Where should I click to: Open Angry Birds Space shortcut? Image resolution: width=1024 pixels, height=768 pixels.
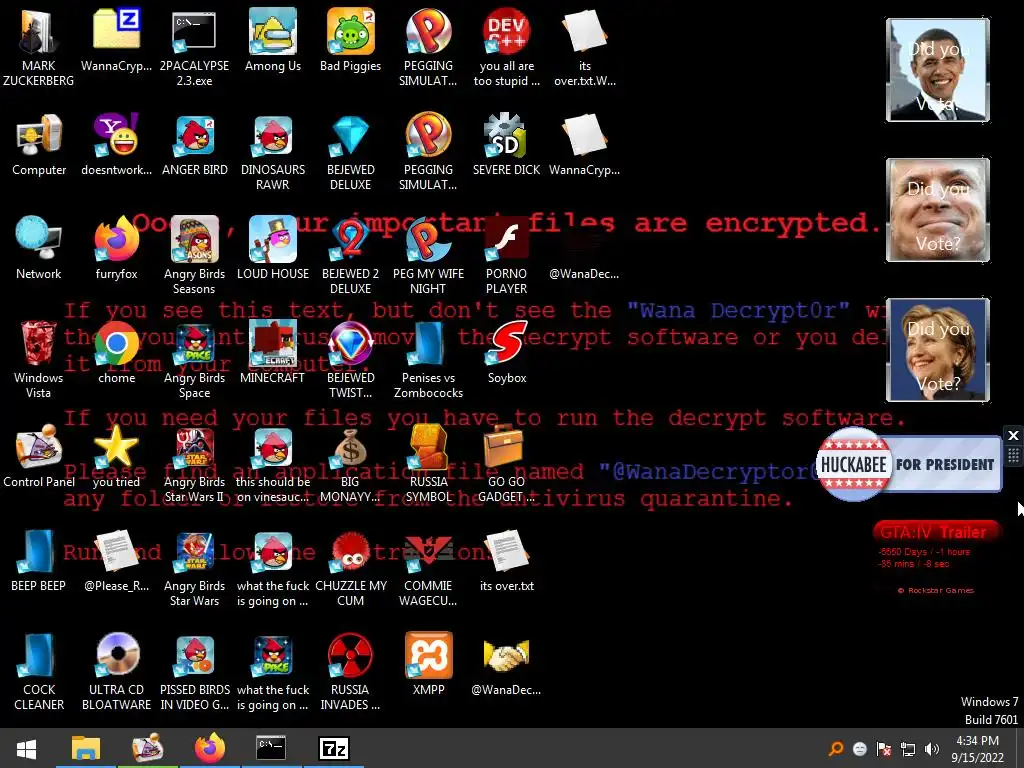(194, 359)
